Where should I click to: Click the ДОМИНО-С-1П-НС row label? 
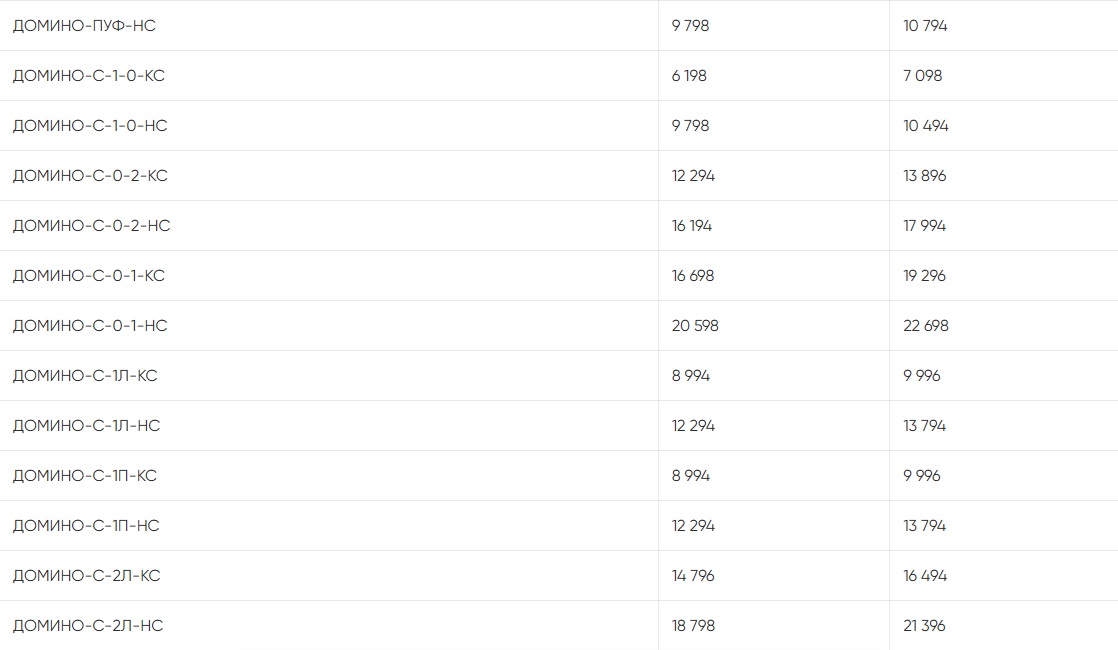86,526
